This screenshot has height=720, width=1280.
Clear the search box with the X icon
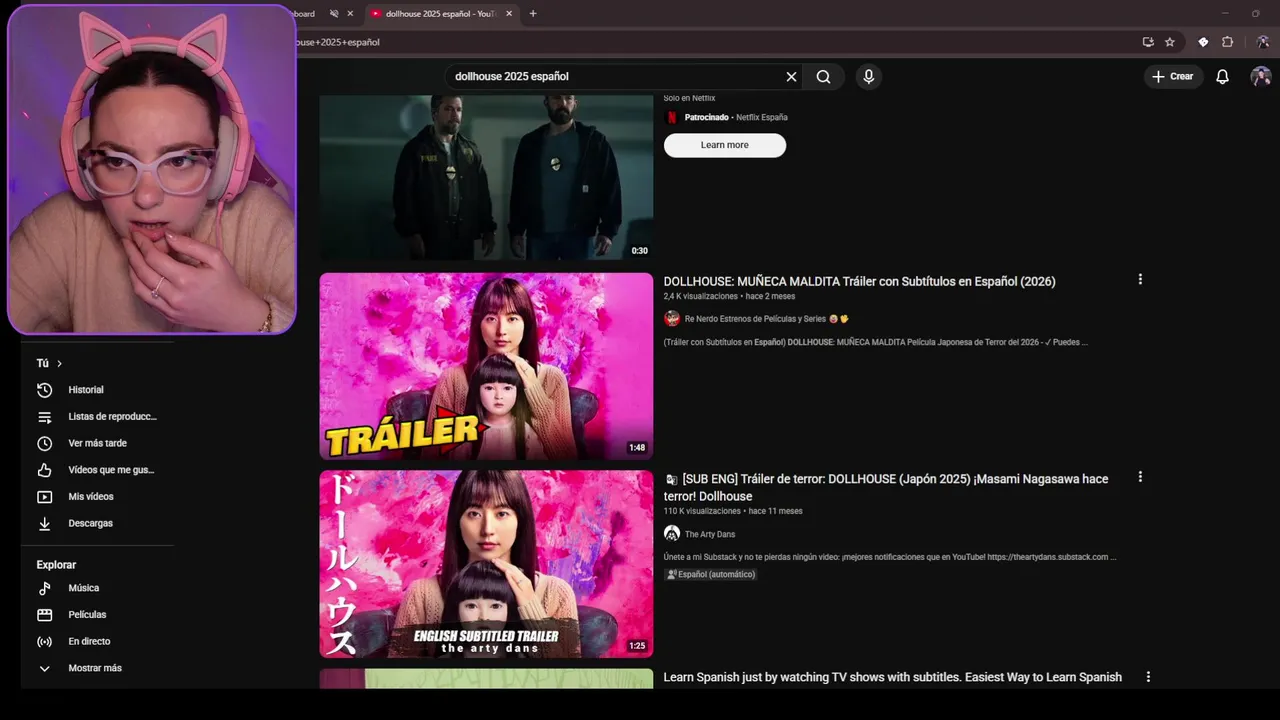791,77
